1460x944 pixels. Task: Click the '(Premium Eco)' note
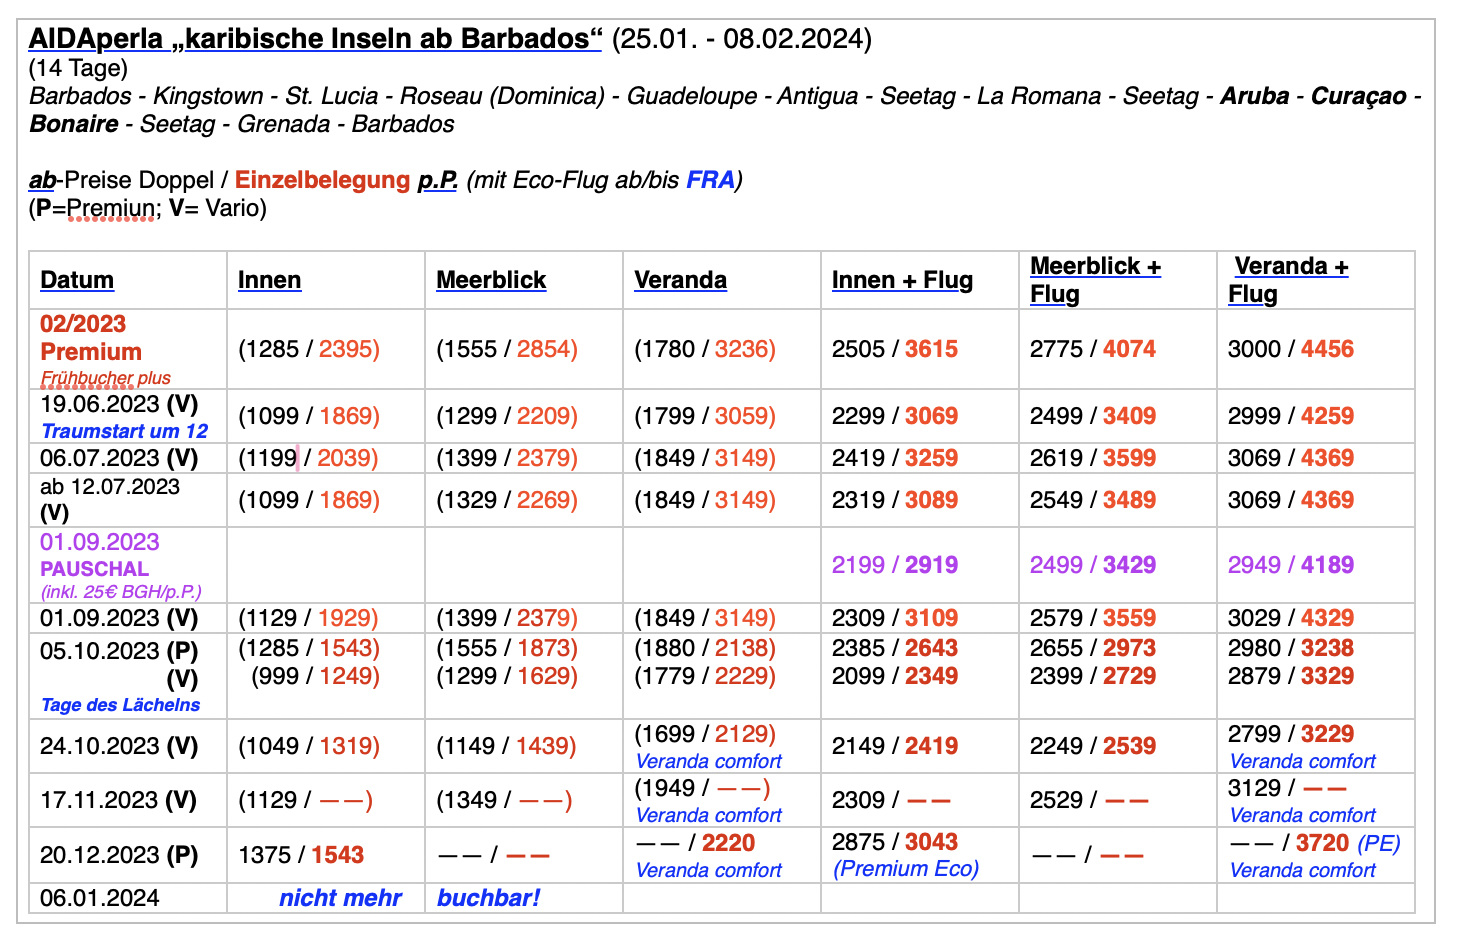906,869
